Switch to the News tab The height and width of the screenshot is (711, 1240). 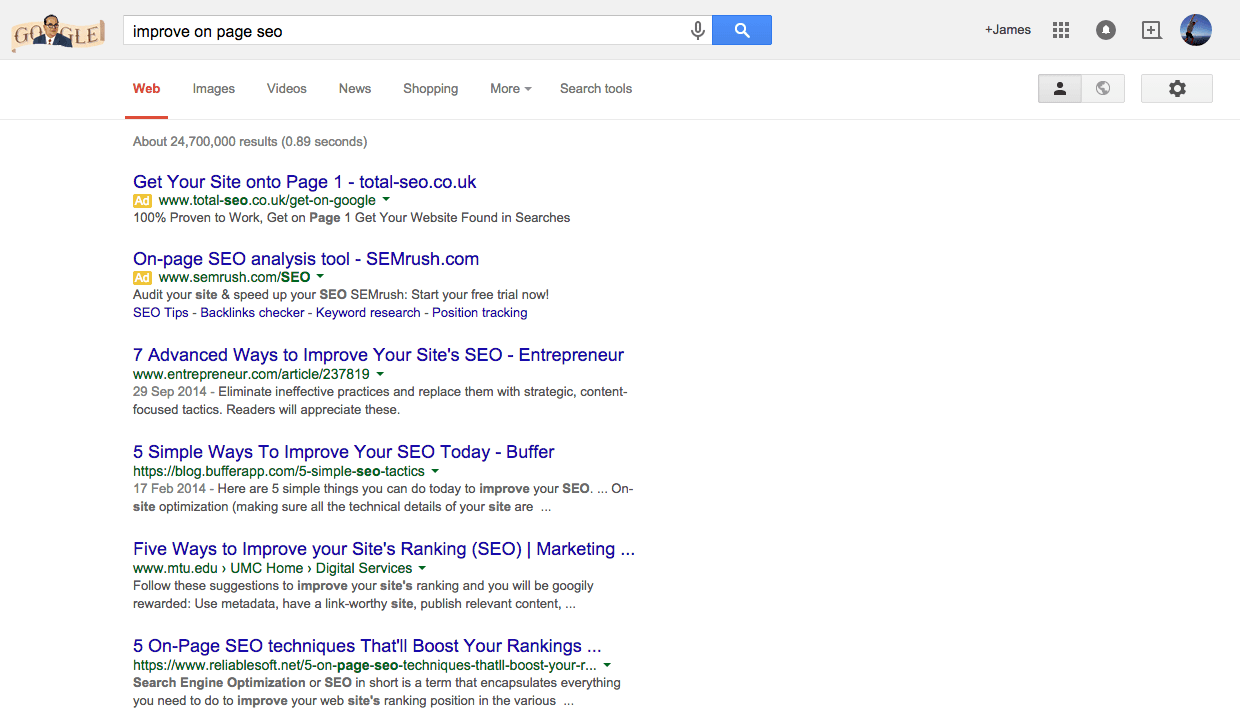tap(355, 88)
